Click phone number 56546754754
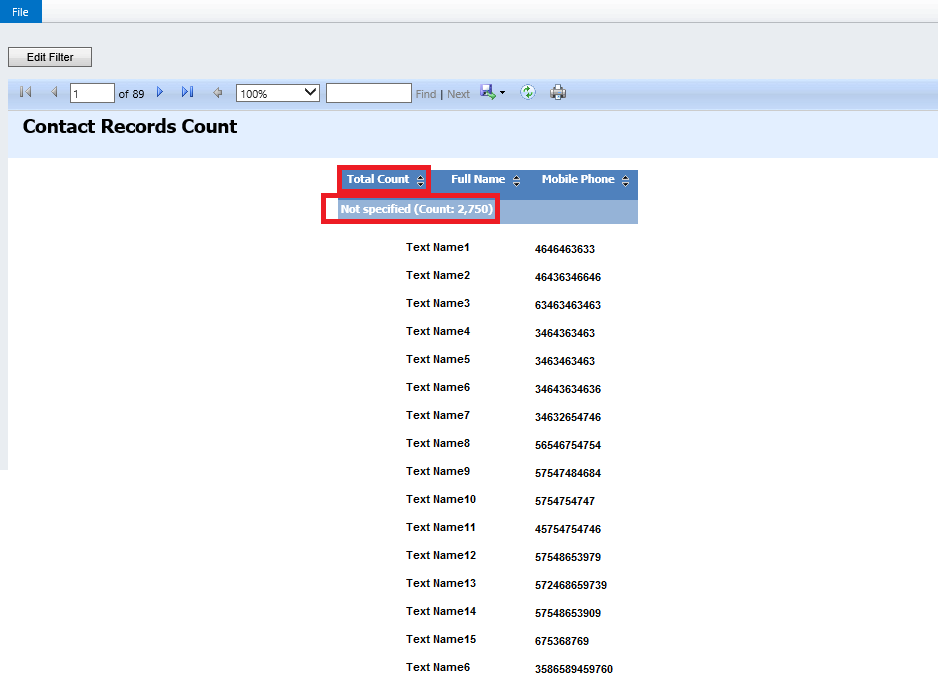The height and width of the screenshot is (694, 938). 568,445
